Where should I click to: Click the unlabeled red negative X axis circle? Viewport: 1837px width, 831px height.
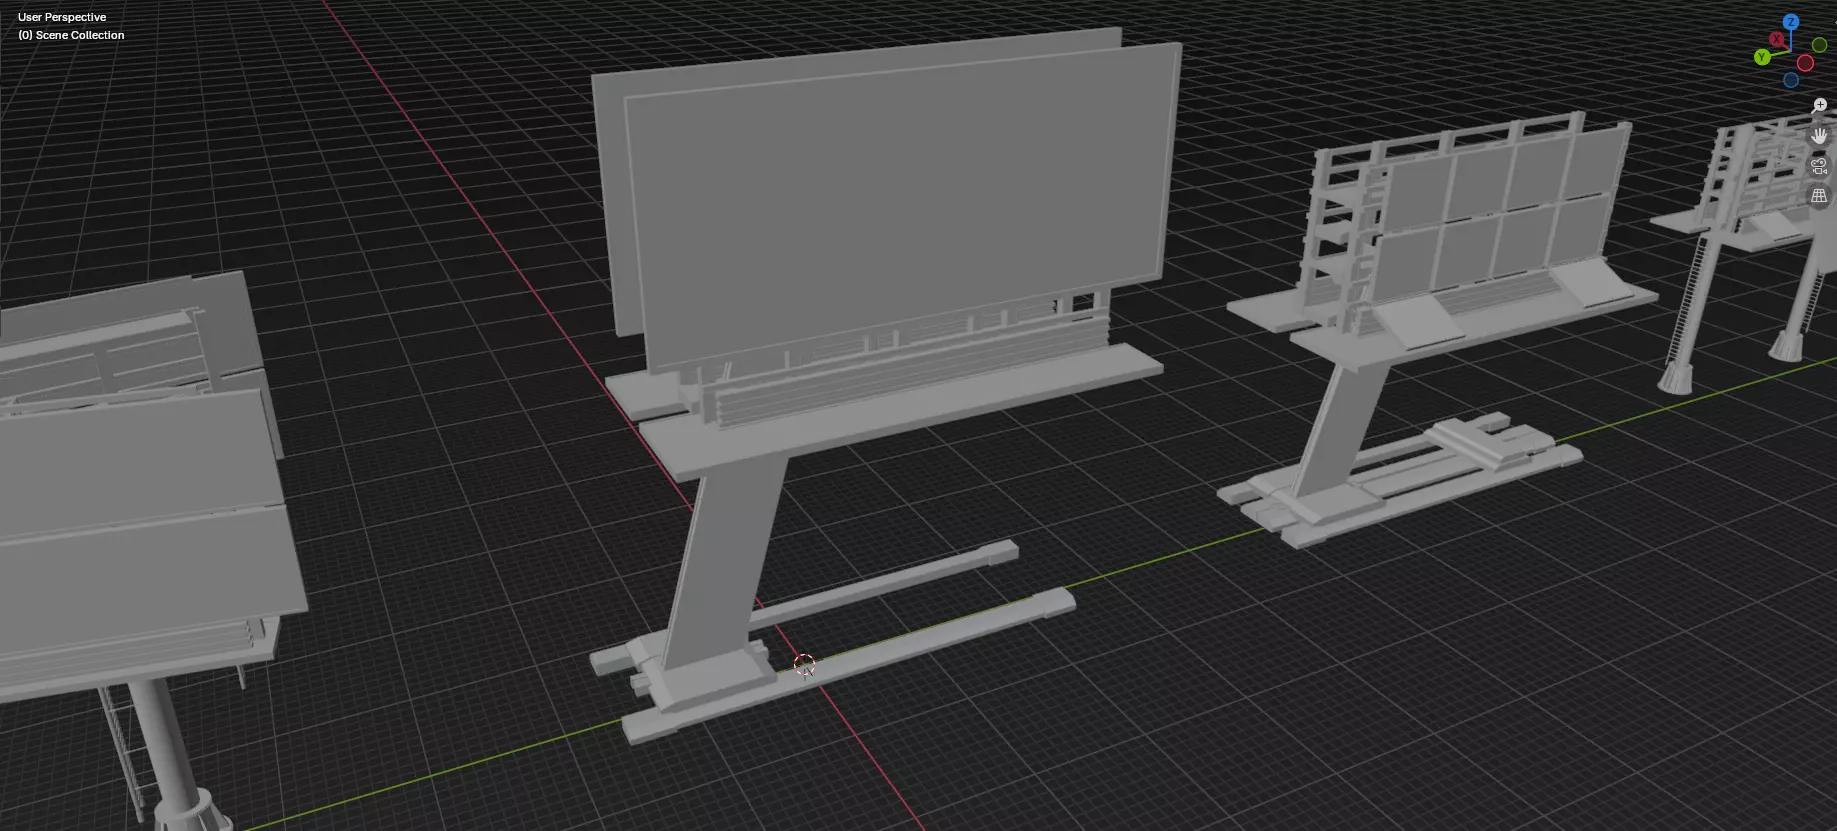(x=1805, y=63)
